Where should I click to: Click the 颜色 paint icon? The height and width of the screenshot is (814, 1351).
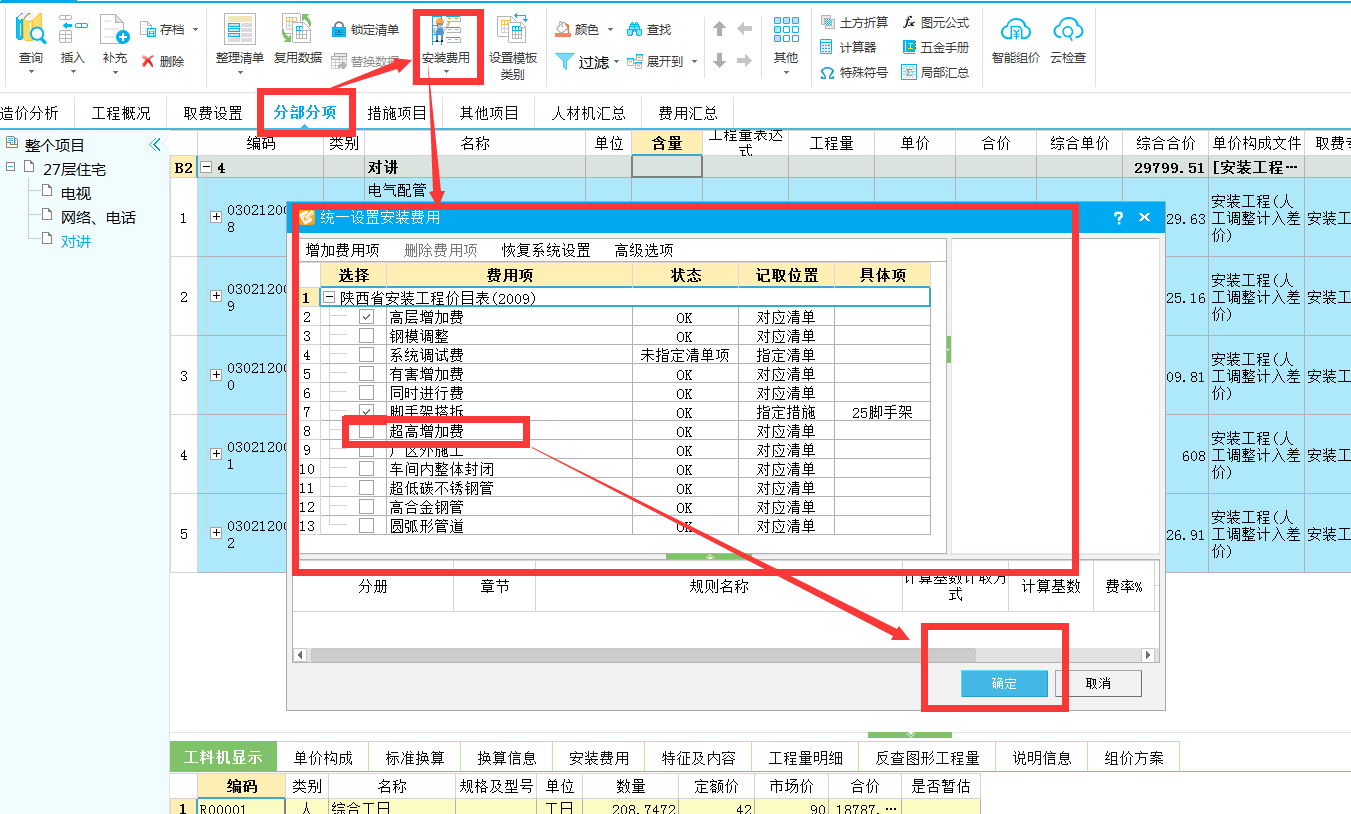click(x=563, y=30)
